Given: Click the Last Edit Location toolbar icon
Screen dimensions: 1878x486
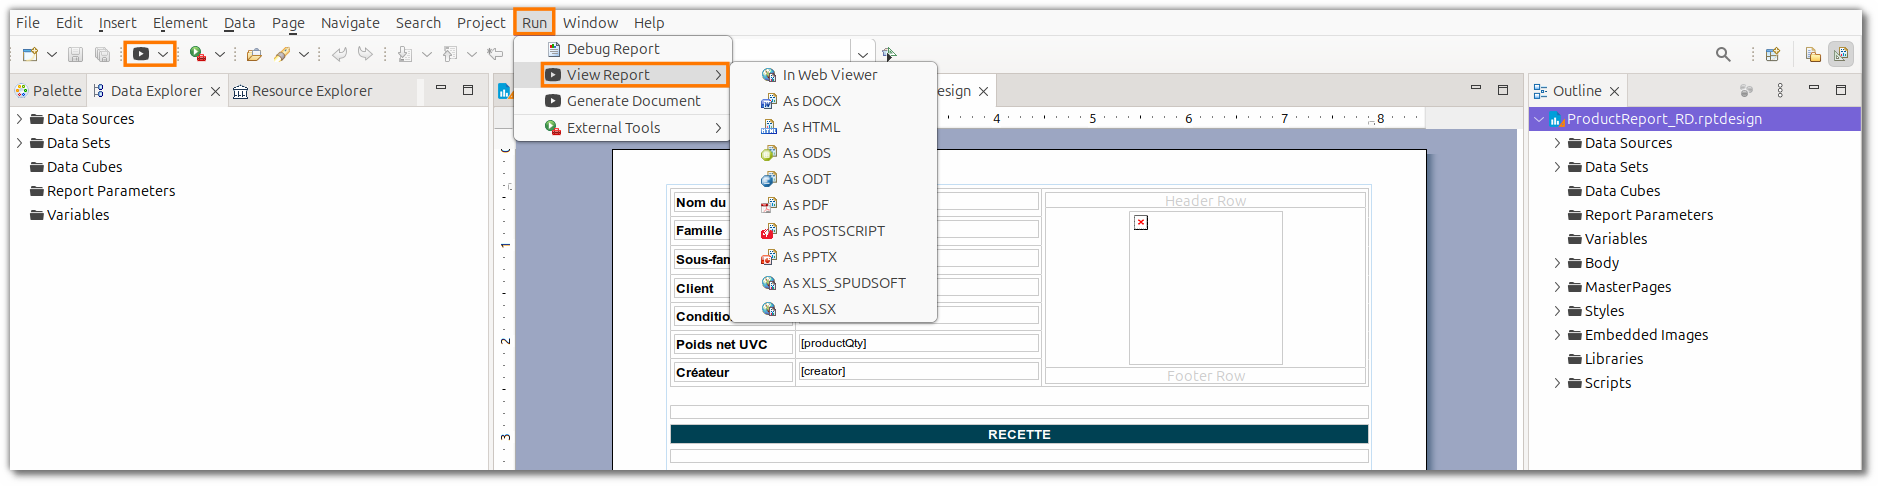Looking at the screenshot, I should pyautogui.click(x=495, y=54).
